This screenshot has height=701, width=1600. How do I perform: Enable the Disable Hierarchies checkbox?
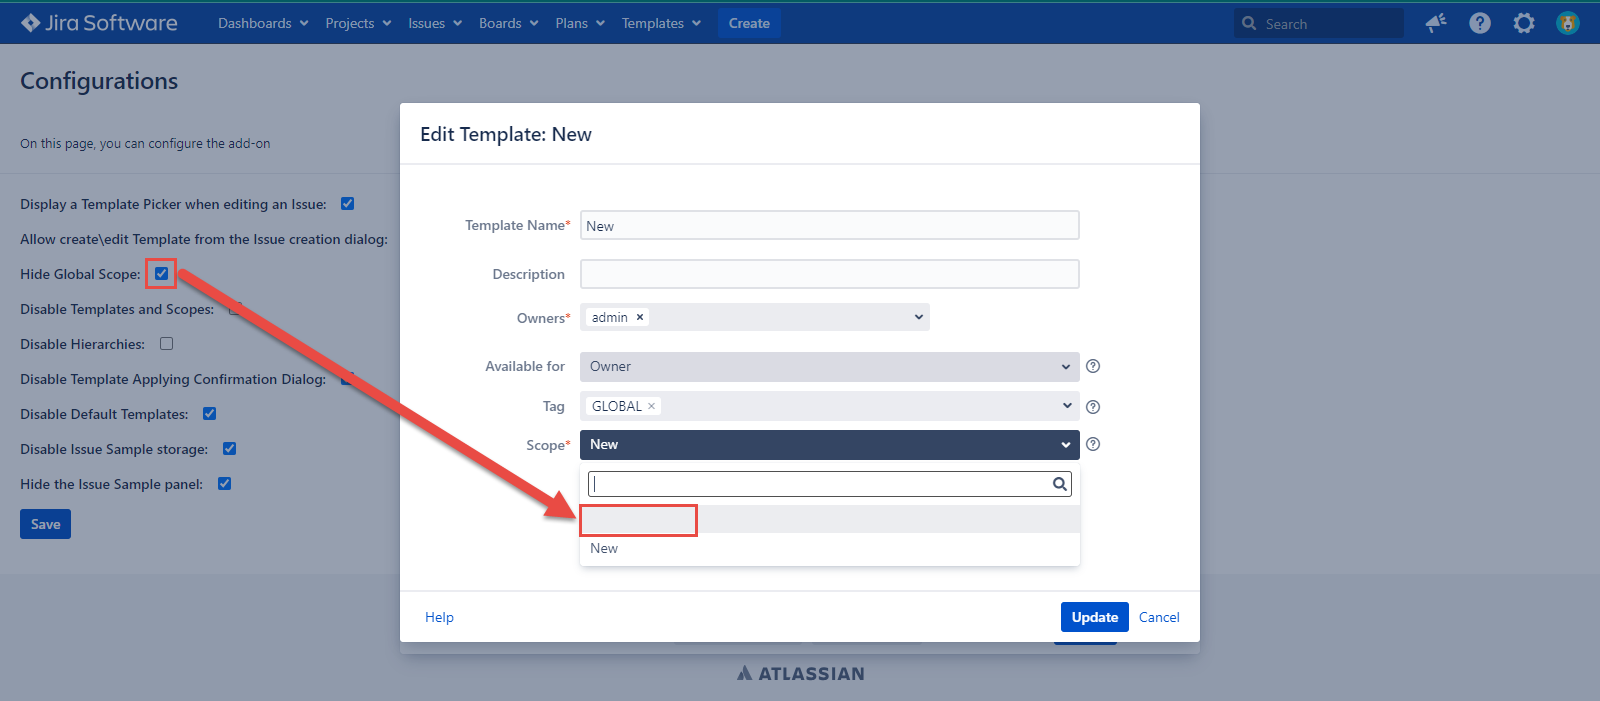click(167, 344)
